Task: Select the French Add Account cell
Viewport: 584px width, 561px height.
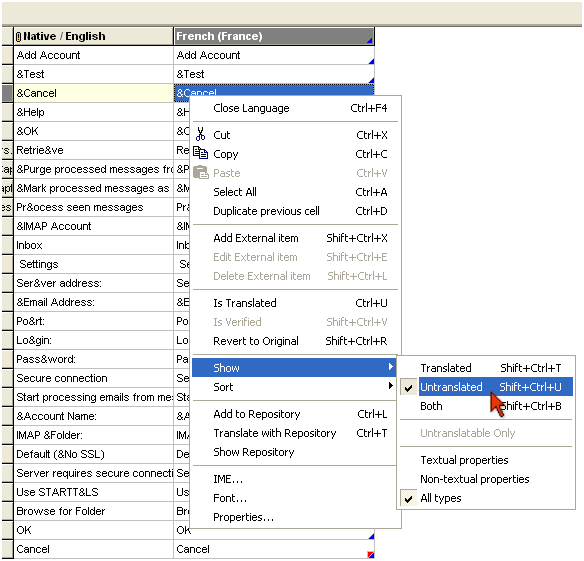Action: (274, 55)
